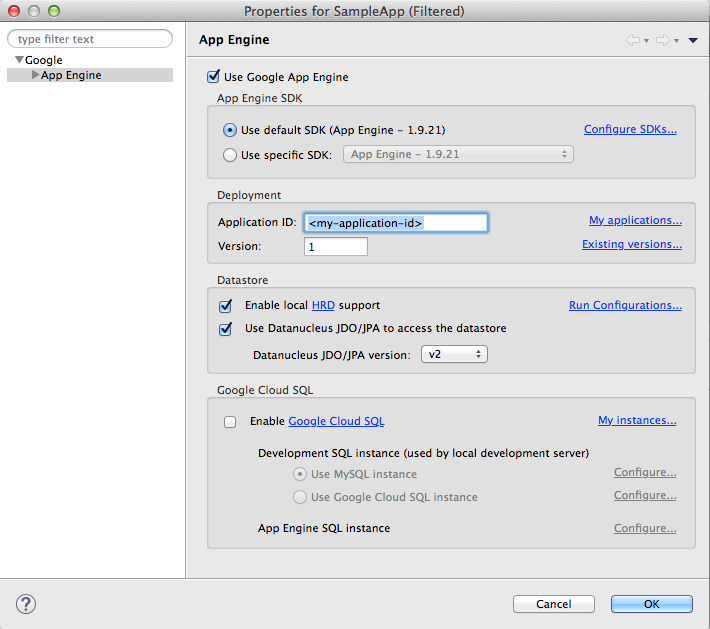Select App Engine in the tree
The image size is (710, 629).
[71, 75]
